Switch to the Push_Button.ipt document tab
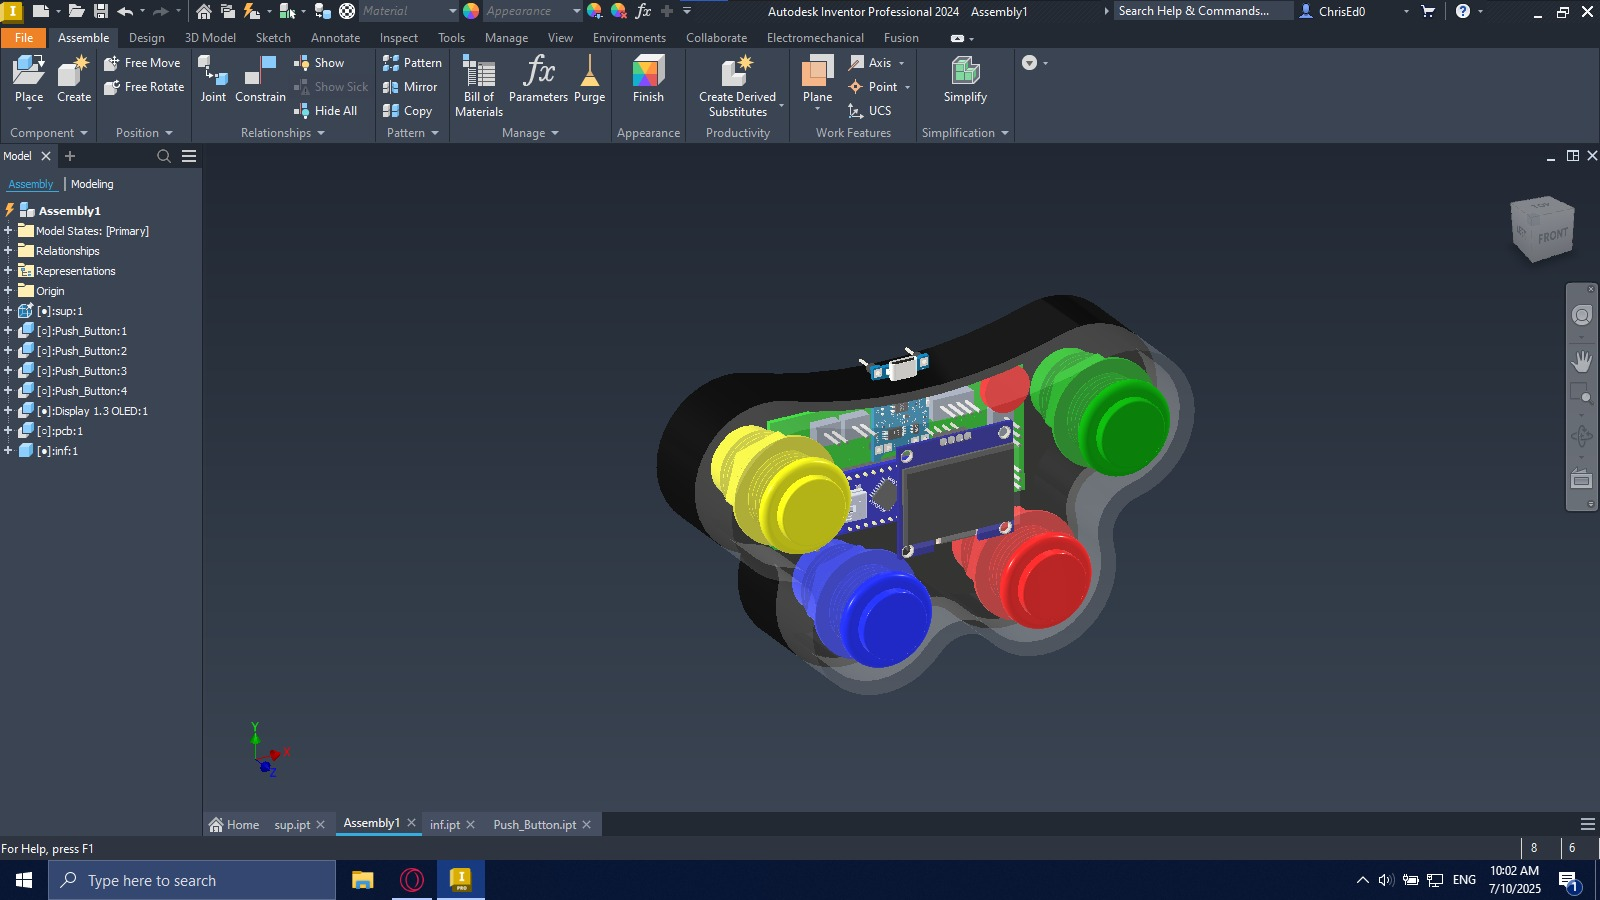This screenshot has height=900, width=1600. coord(534,825)
